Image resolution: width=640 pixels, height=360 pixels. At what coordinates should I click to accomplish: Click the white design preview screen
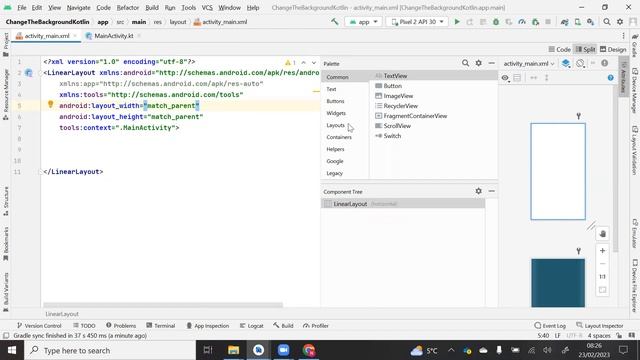pos(558,171)
